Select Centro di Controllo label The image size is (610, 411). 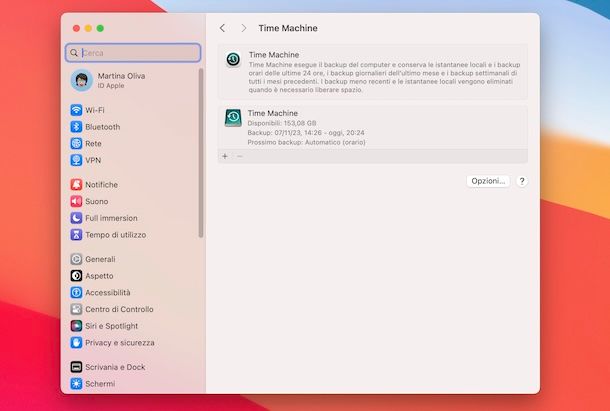pyautogui.click(x=119, y=309)
